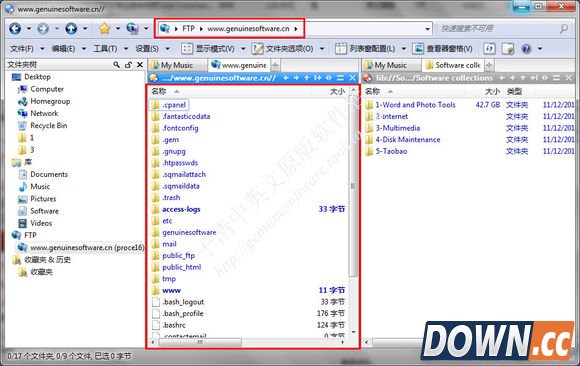Go back with the blue Back arrow
This screenshot has height=366, width=580.
click(15, 28)
